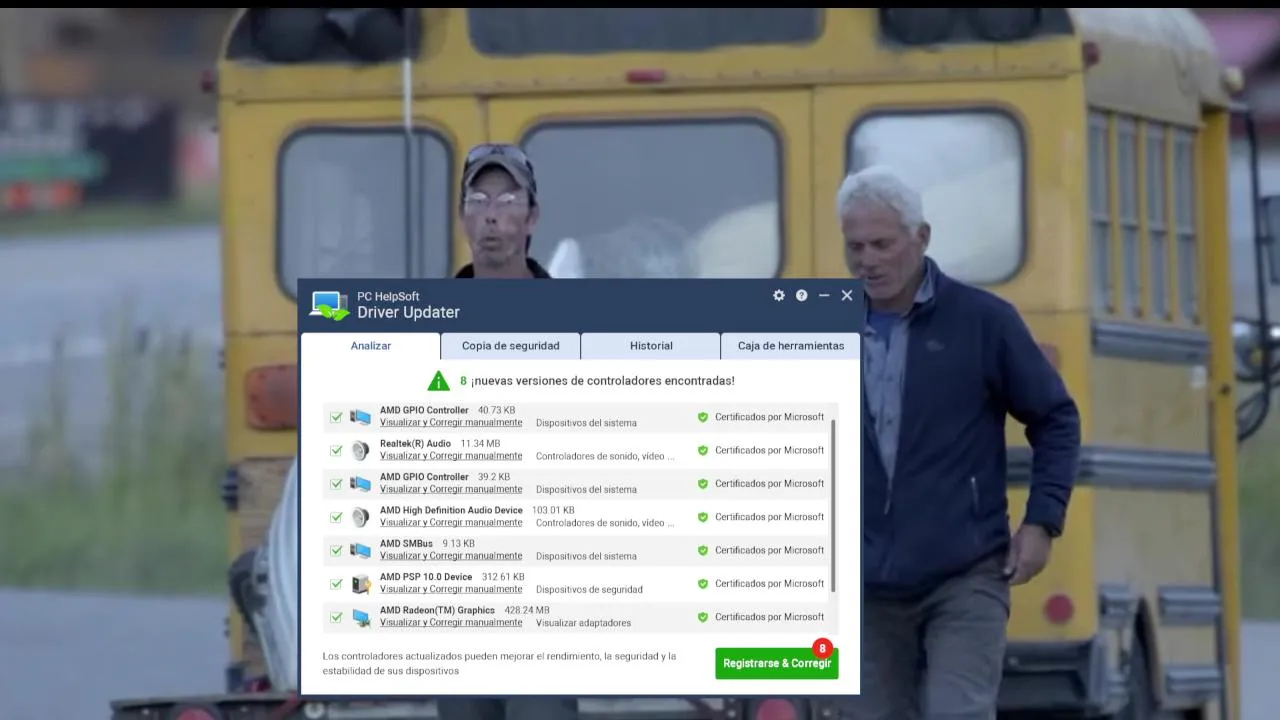The height and width of the screenshot is (720, 1280).
Task: Click 'nuevas versiones de controladores encontradas' message
Action: 603,381
